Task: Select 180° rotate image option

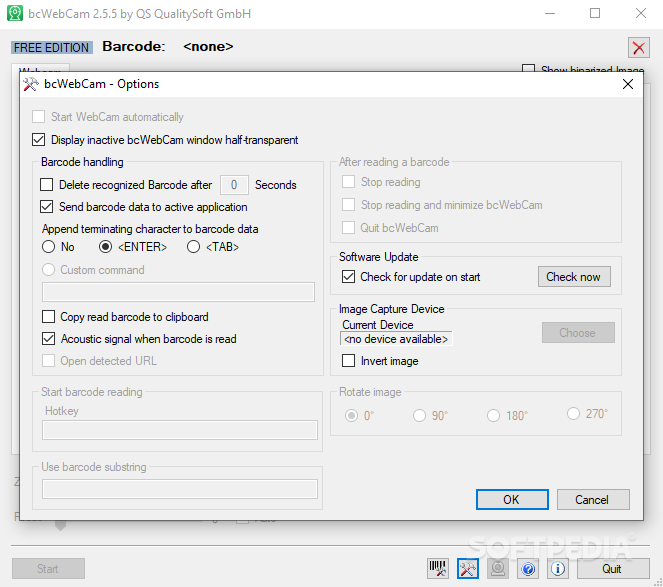Action: coord(493,416)
